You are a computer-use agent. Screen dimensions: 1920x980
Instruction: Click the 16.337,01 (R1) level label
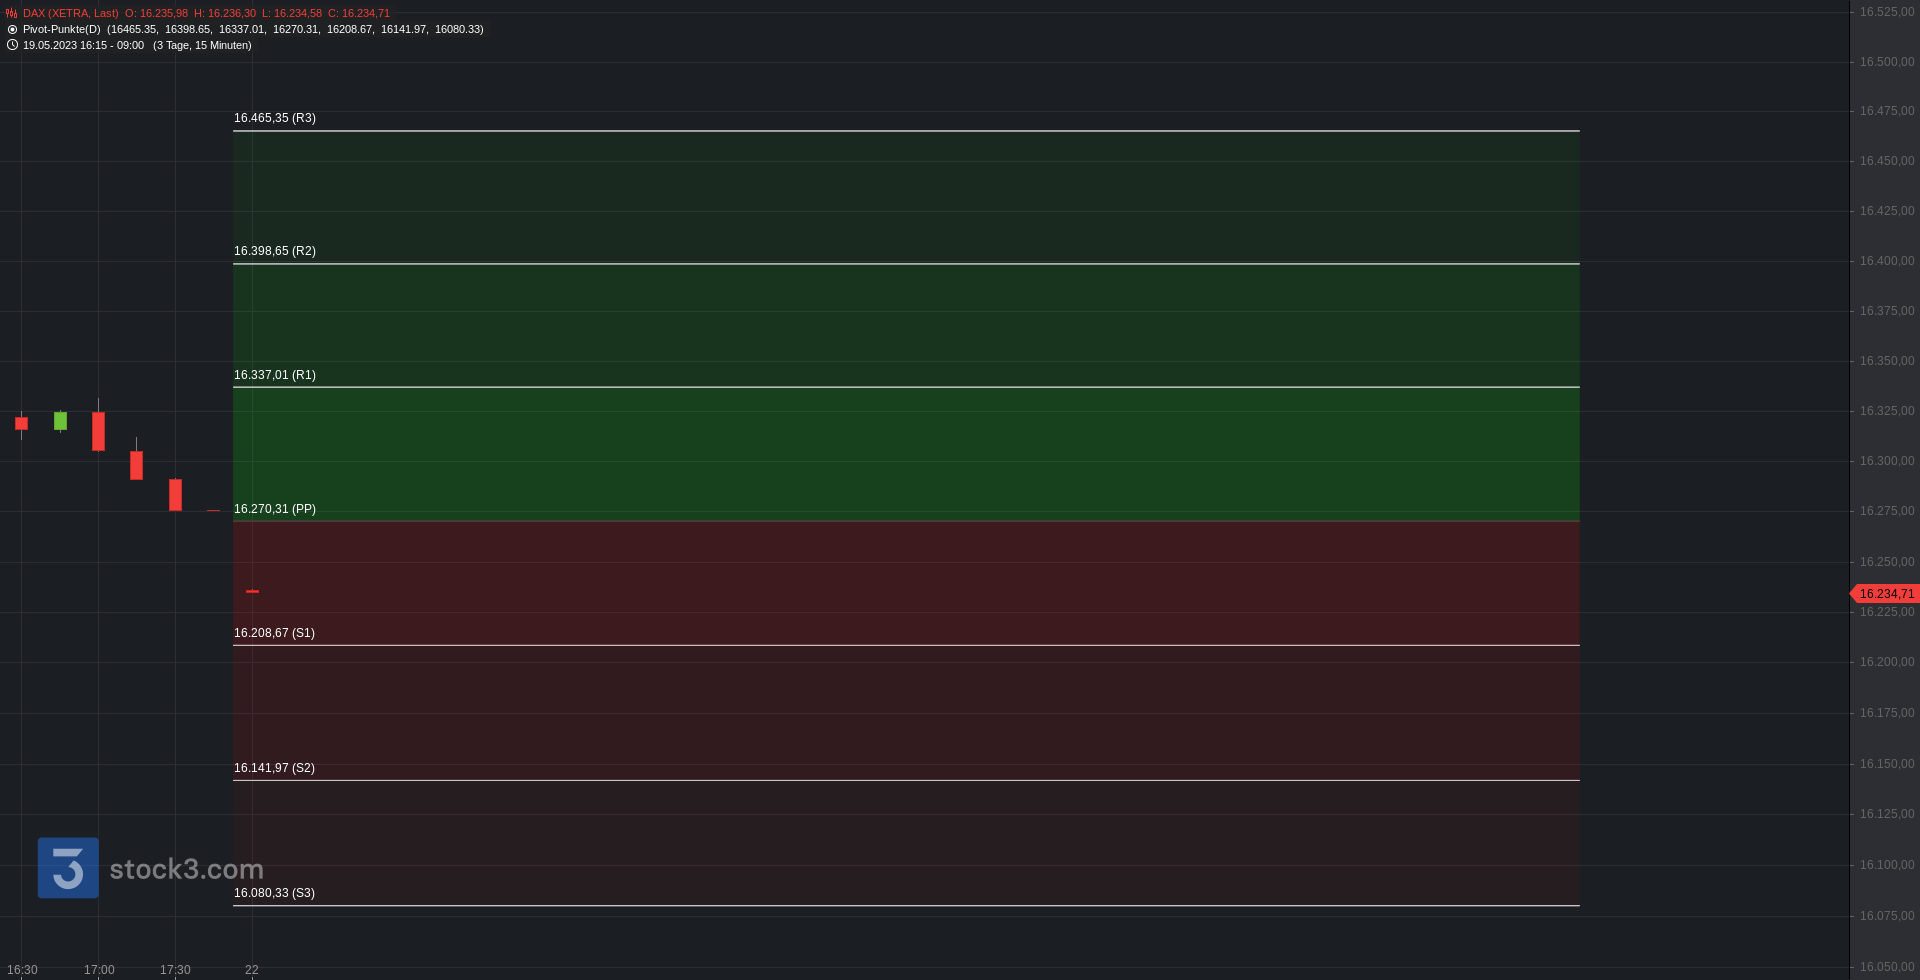coord(275,375)
